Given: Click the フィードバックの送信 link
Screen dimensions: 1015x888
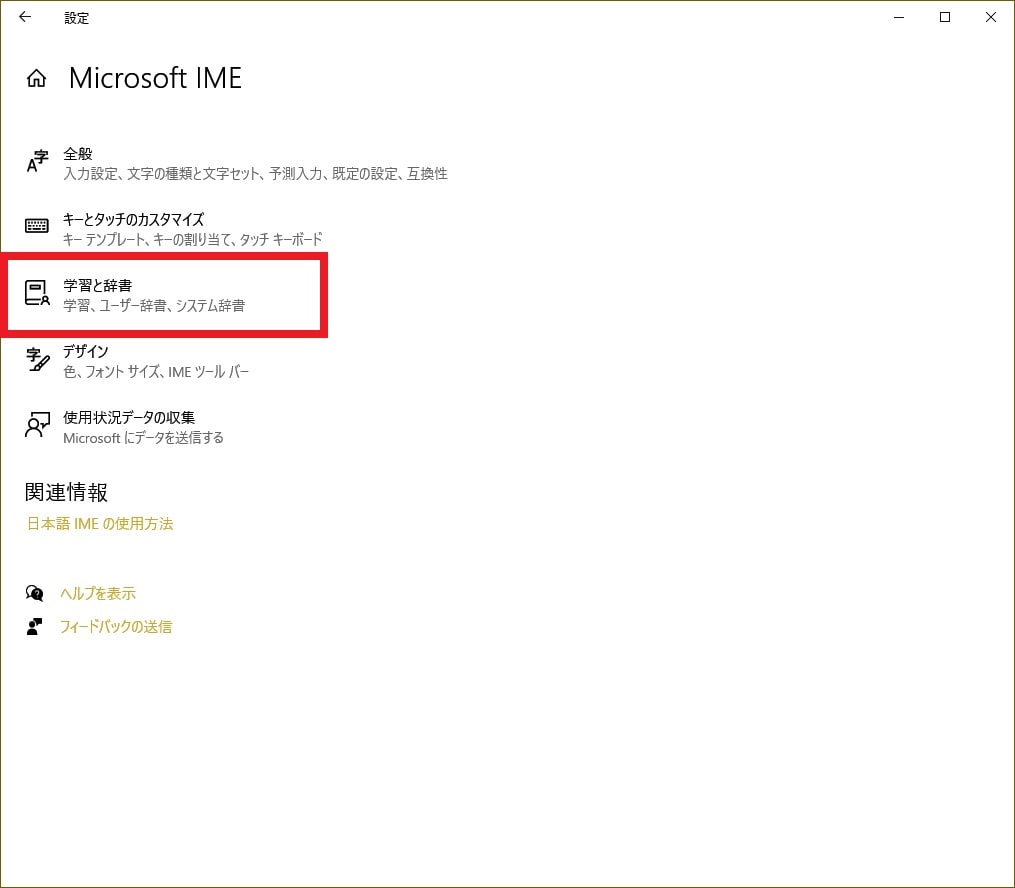Looking at the screenshot, I should coord(116,627).
